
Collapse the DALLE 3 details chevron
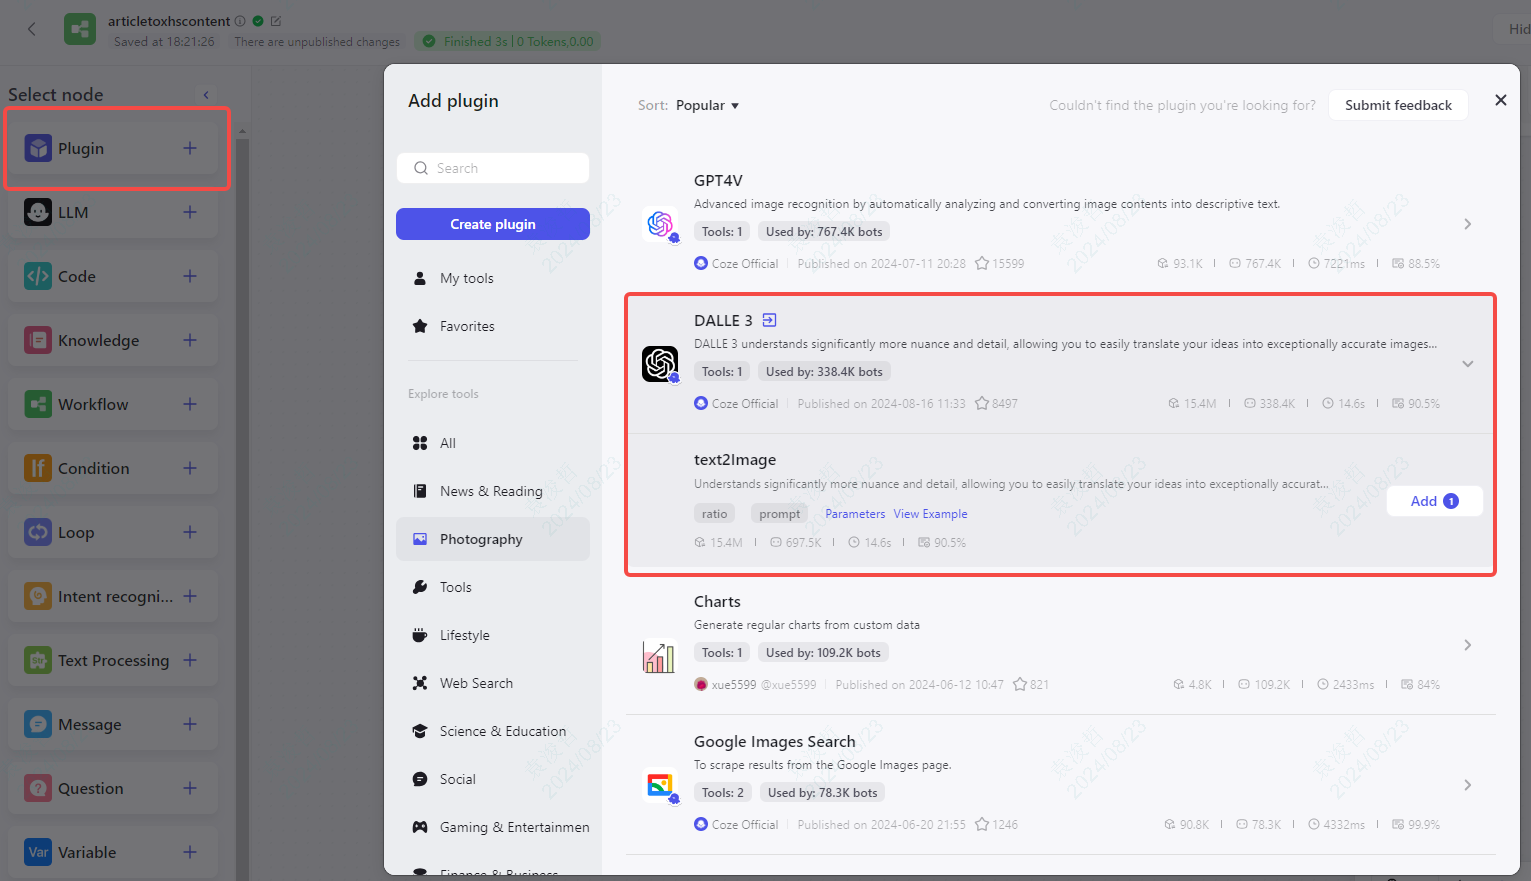coord(1467,364)
